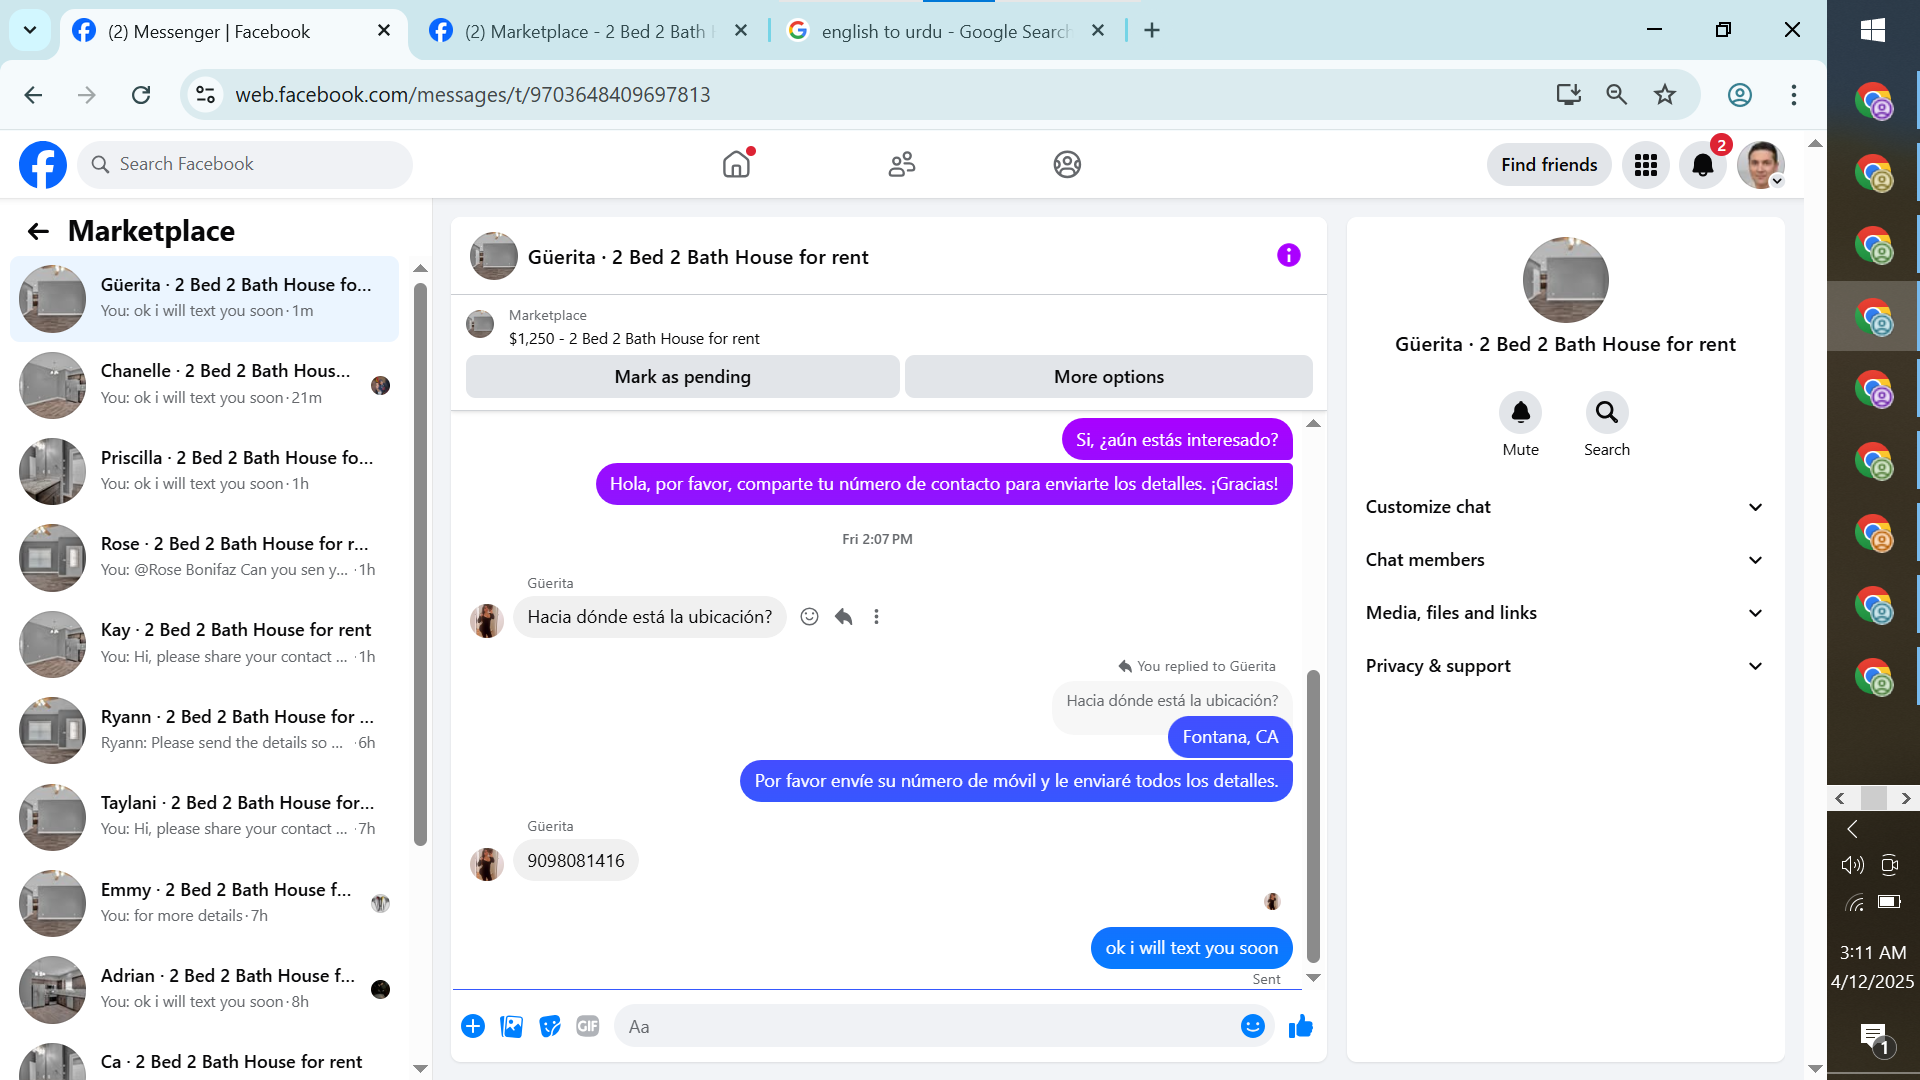Screen dimensions: 1920x1080
Task: Click the browser address bar URL
Action: tap(473, 95)
